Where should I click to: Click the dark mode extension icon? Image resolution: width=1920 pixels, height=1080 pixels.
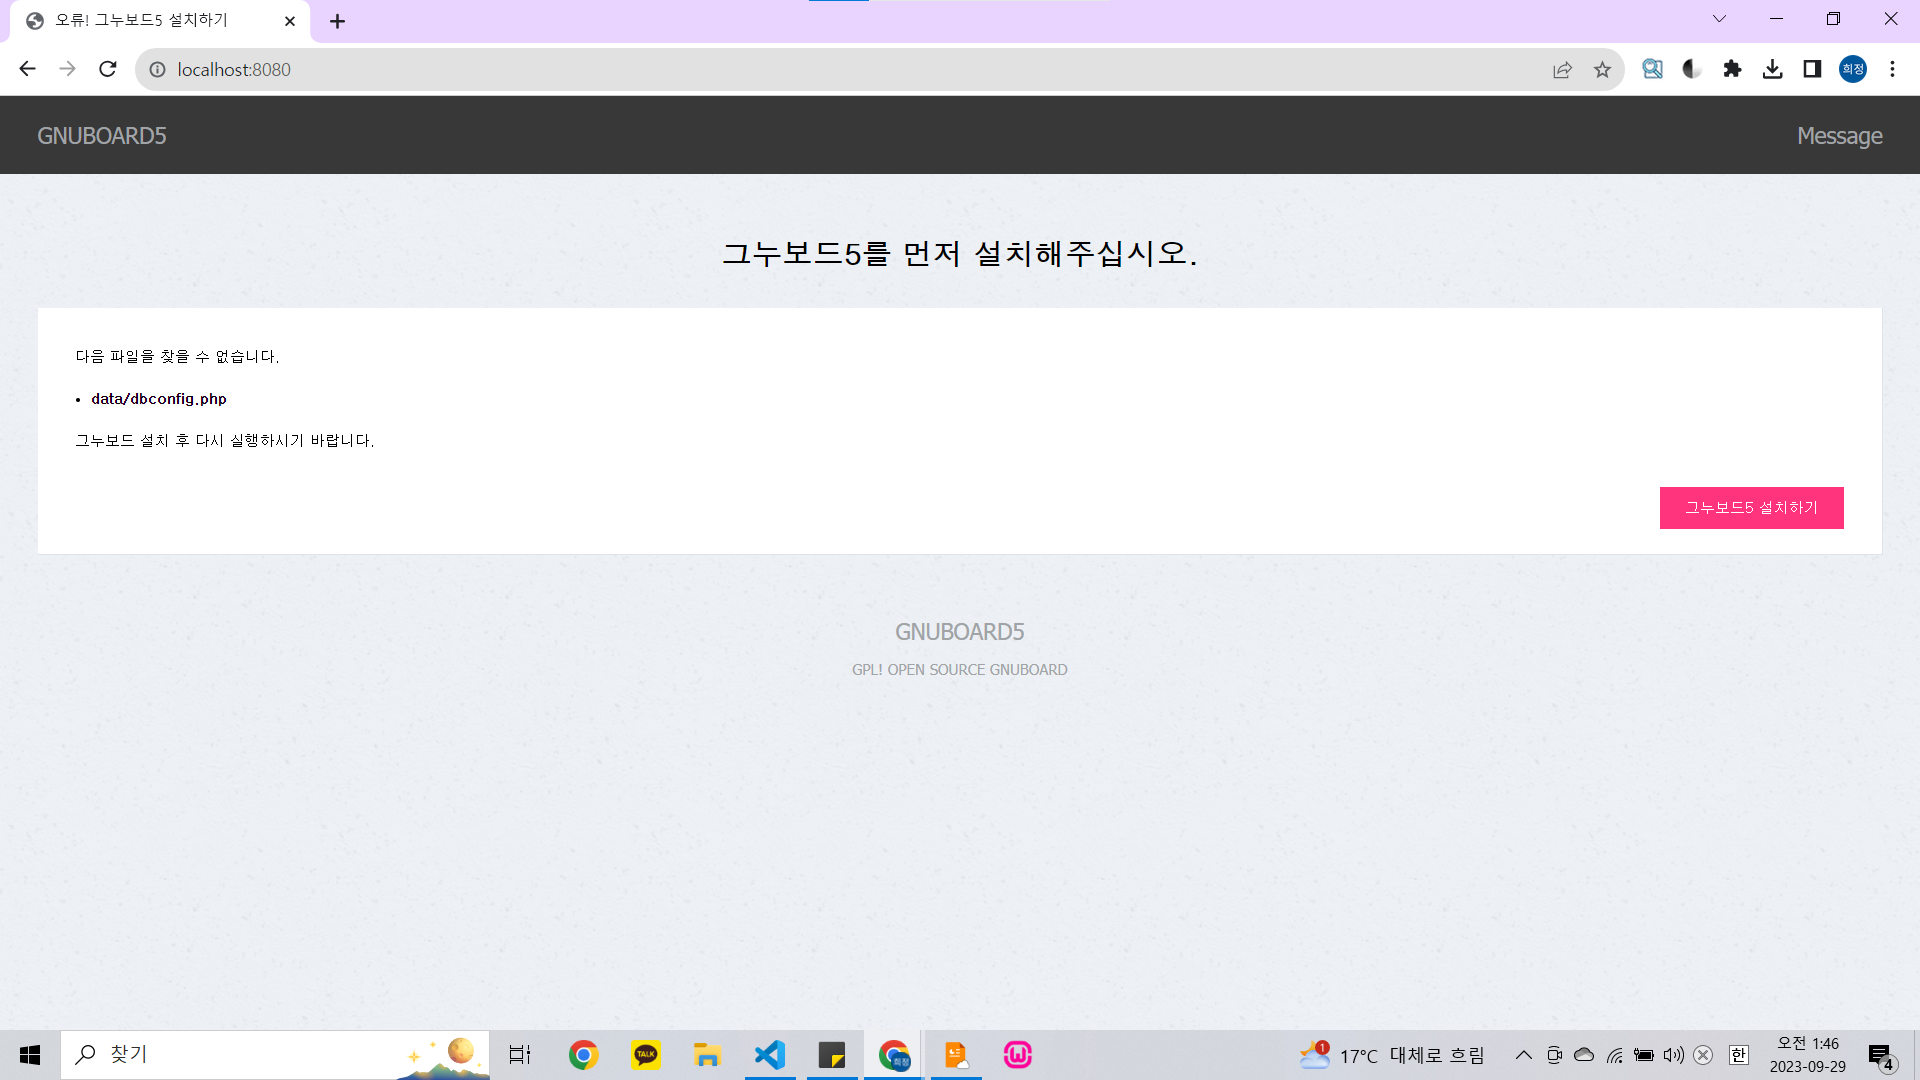[1692, 69]
